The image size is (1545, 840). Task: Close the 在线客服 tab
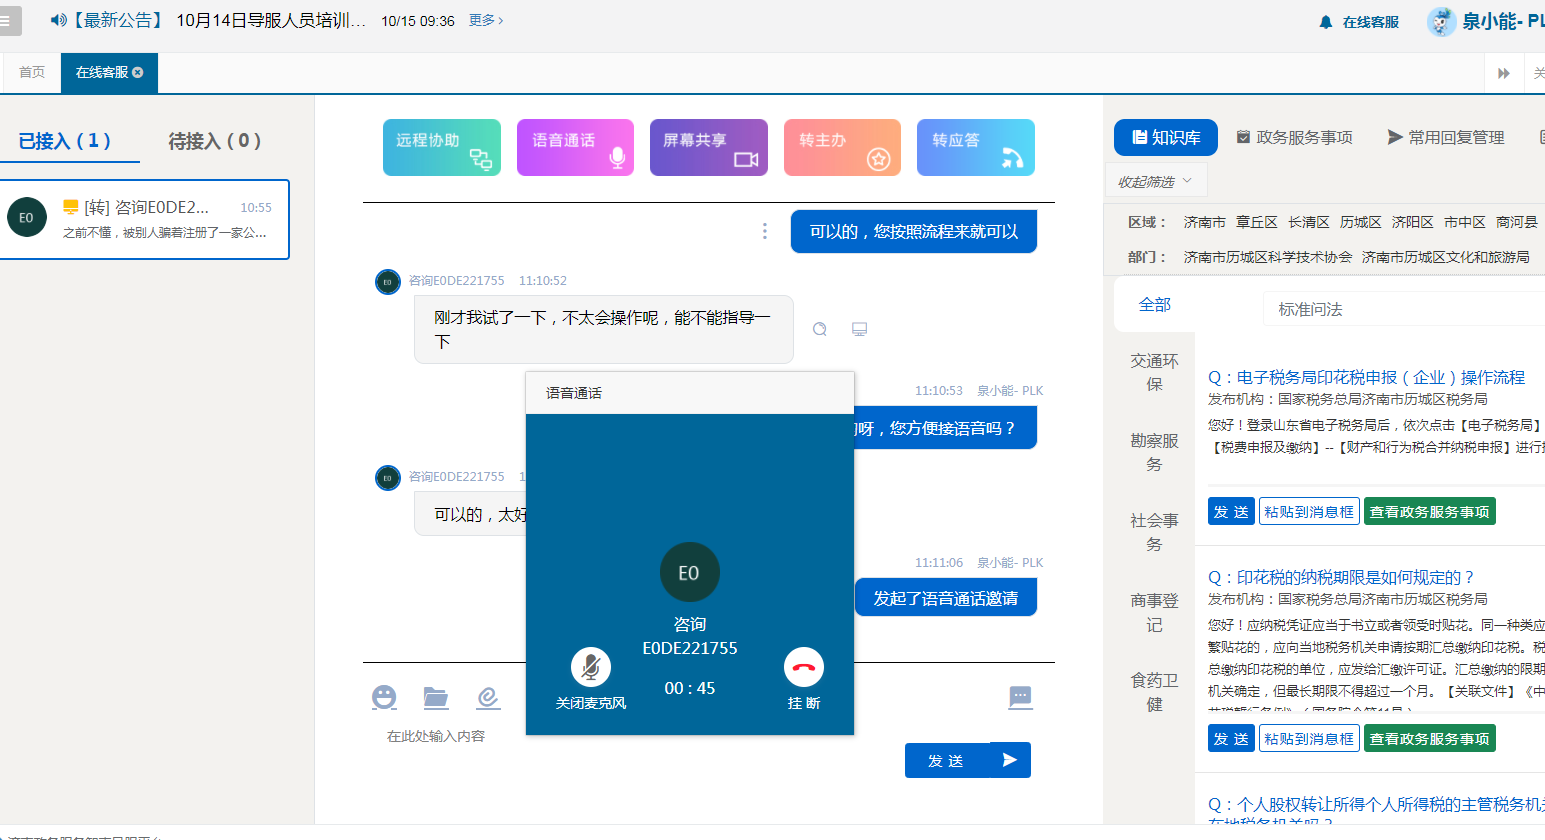(x=138, y=72)
